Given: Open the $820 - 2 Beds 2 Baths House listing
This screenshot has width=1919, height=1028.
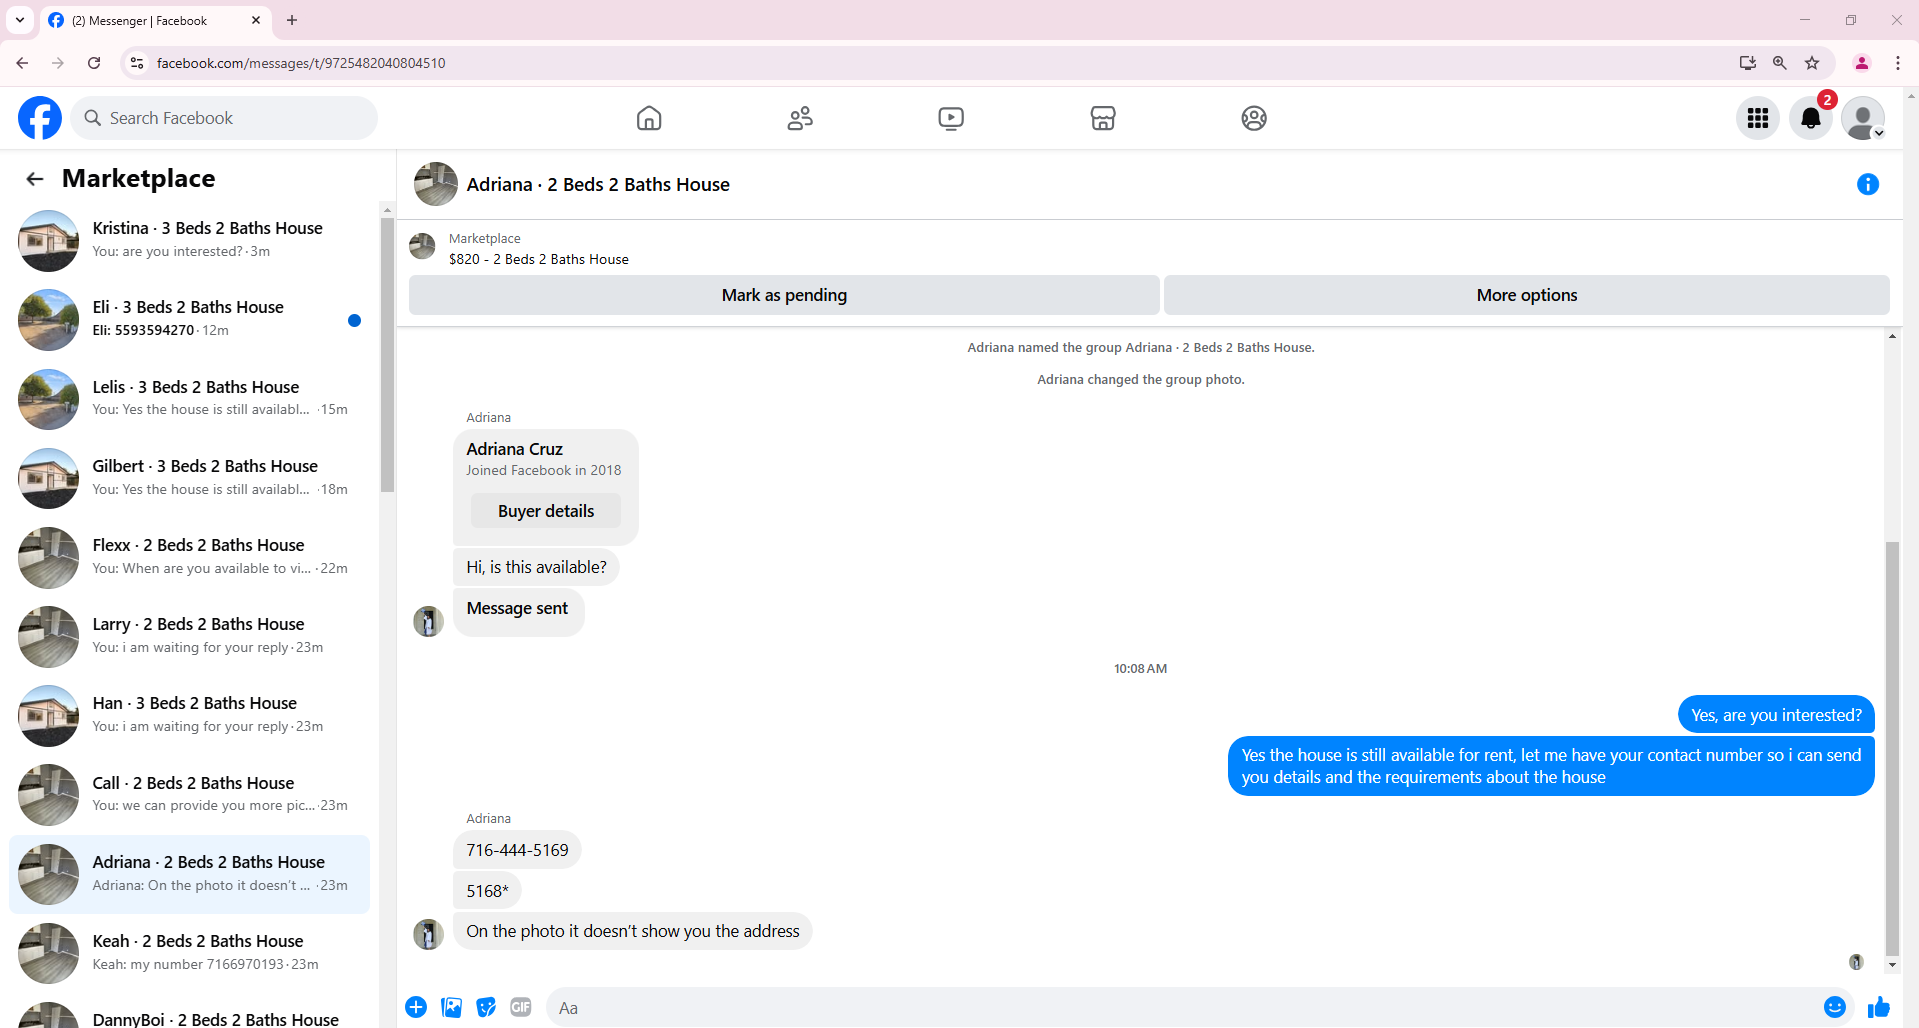Looking at the screenshot, I should pos(539,259).
